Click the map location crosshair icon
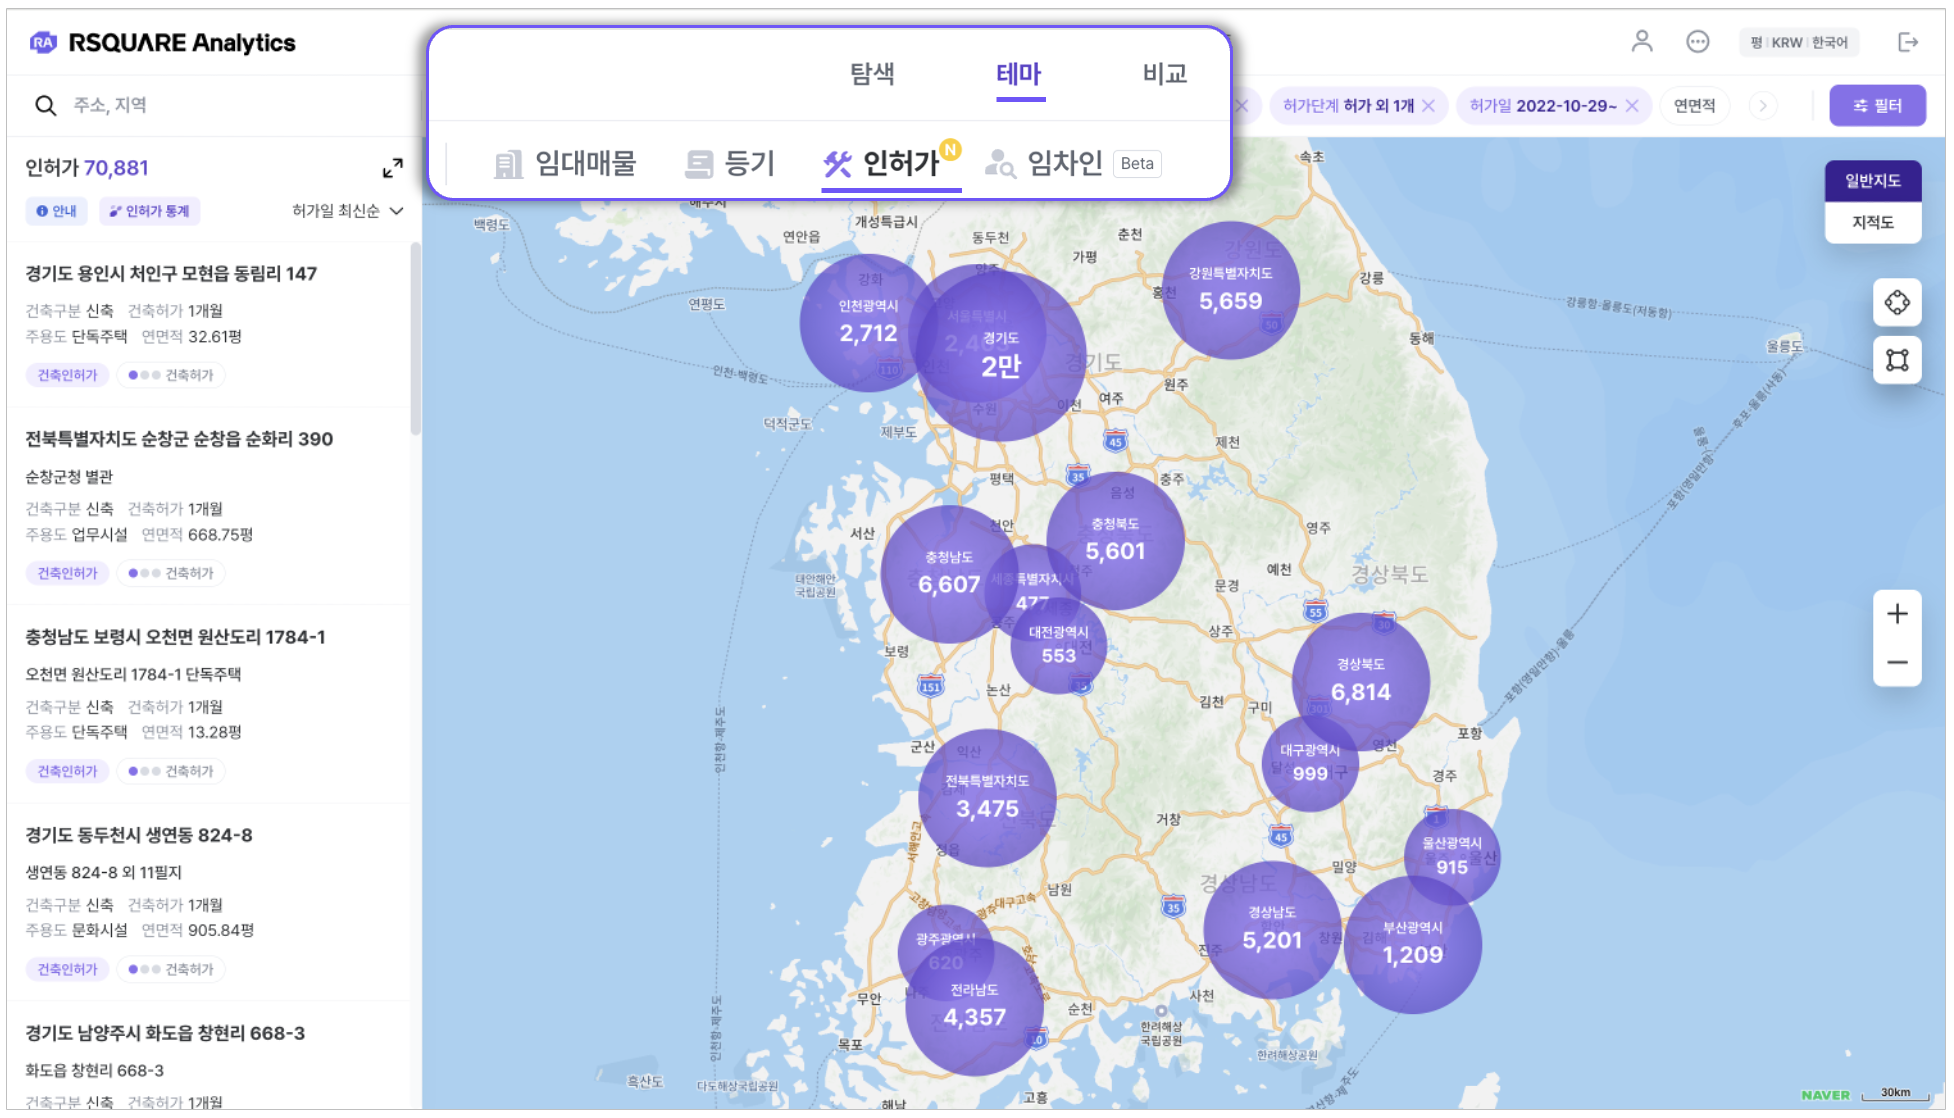The width and height of the screenshot is (1954, 1118). pos(1896,303)
